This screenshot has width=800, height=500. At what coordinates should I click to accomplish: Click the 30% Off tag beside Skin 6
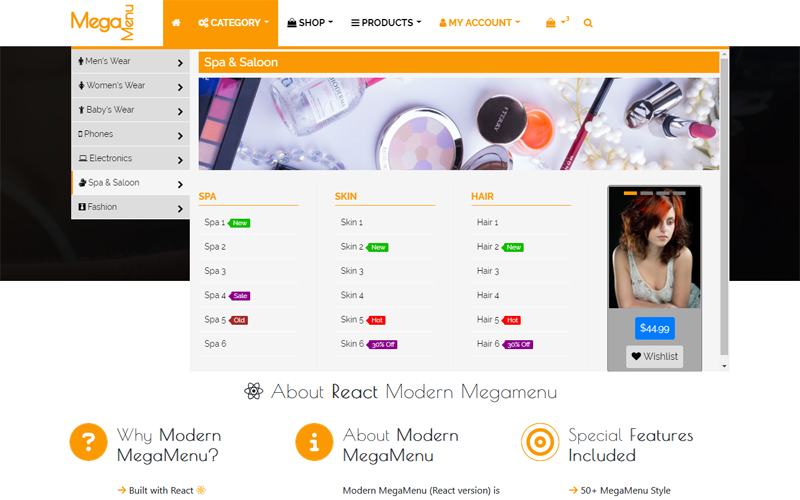tap(382, 345)
